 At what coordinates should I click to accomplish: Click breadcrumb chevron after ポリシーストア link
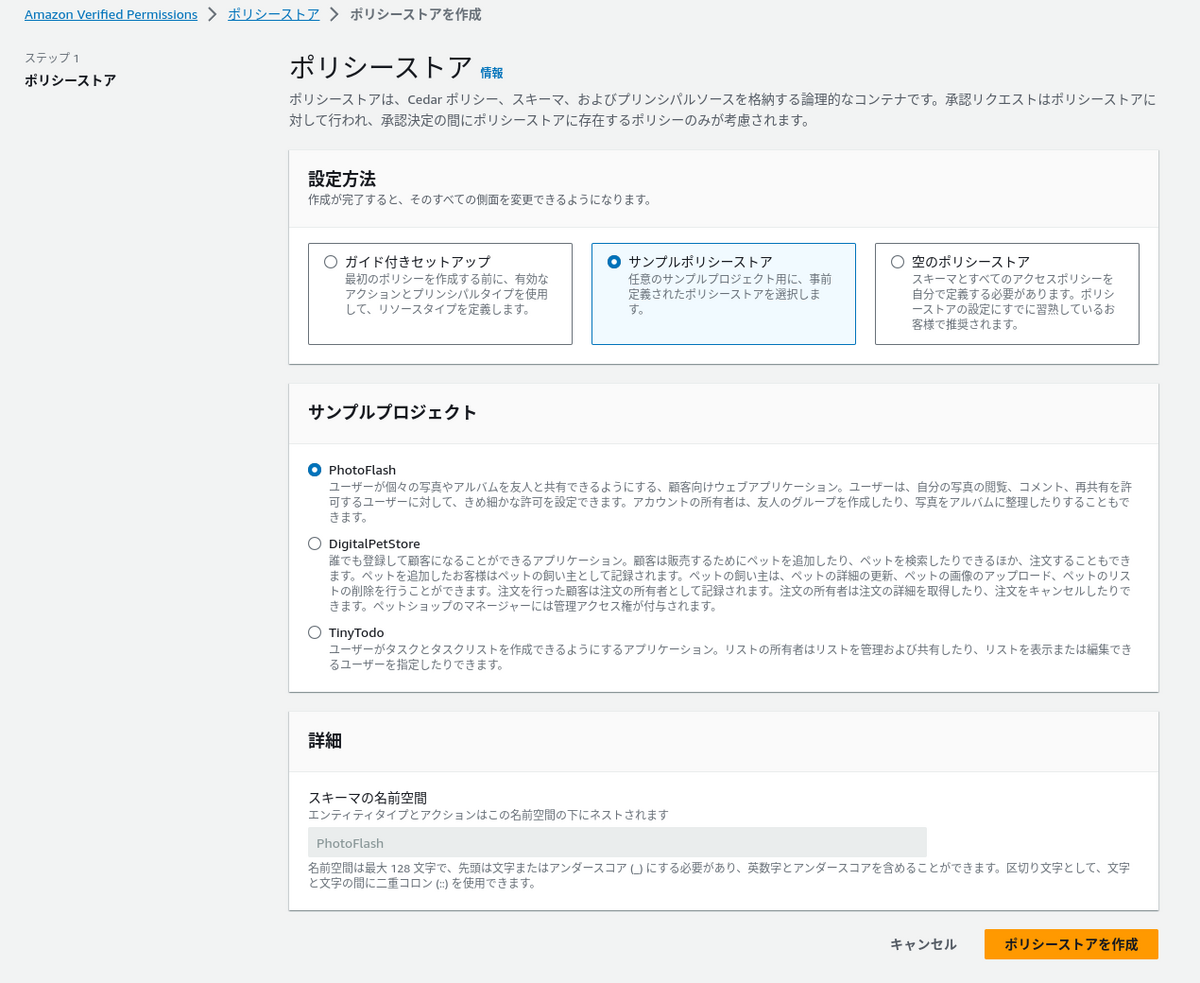[x=334, y=14]
